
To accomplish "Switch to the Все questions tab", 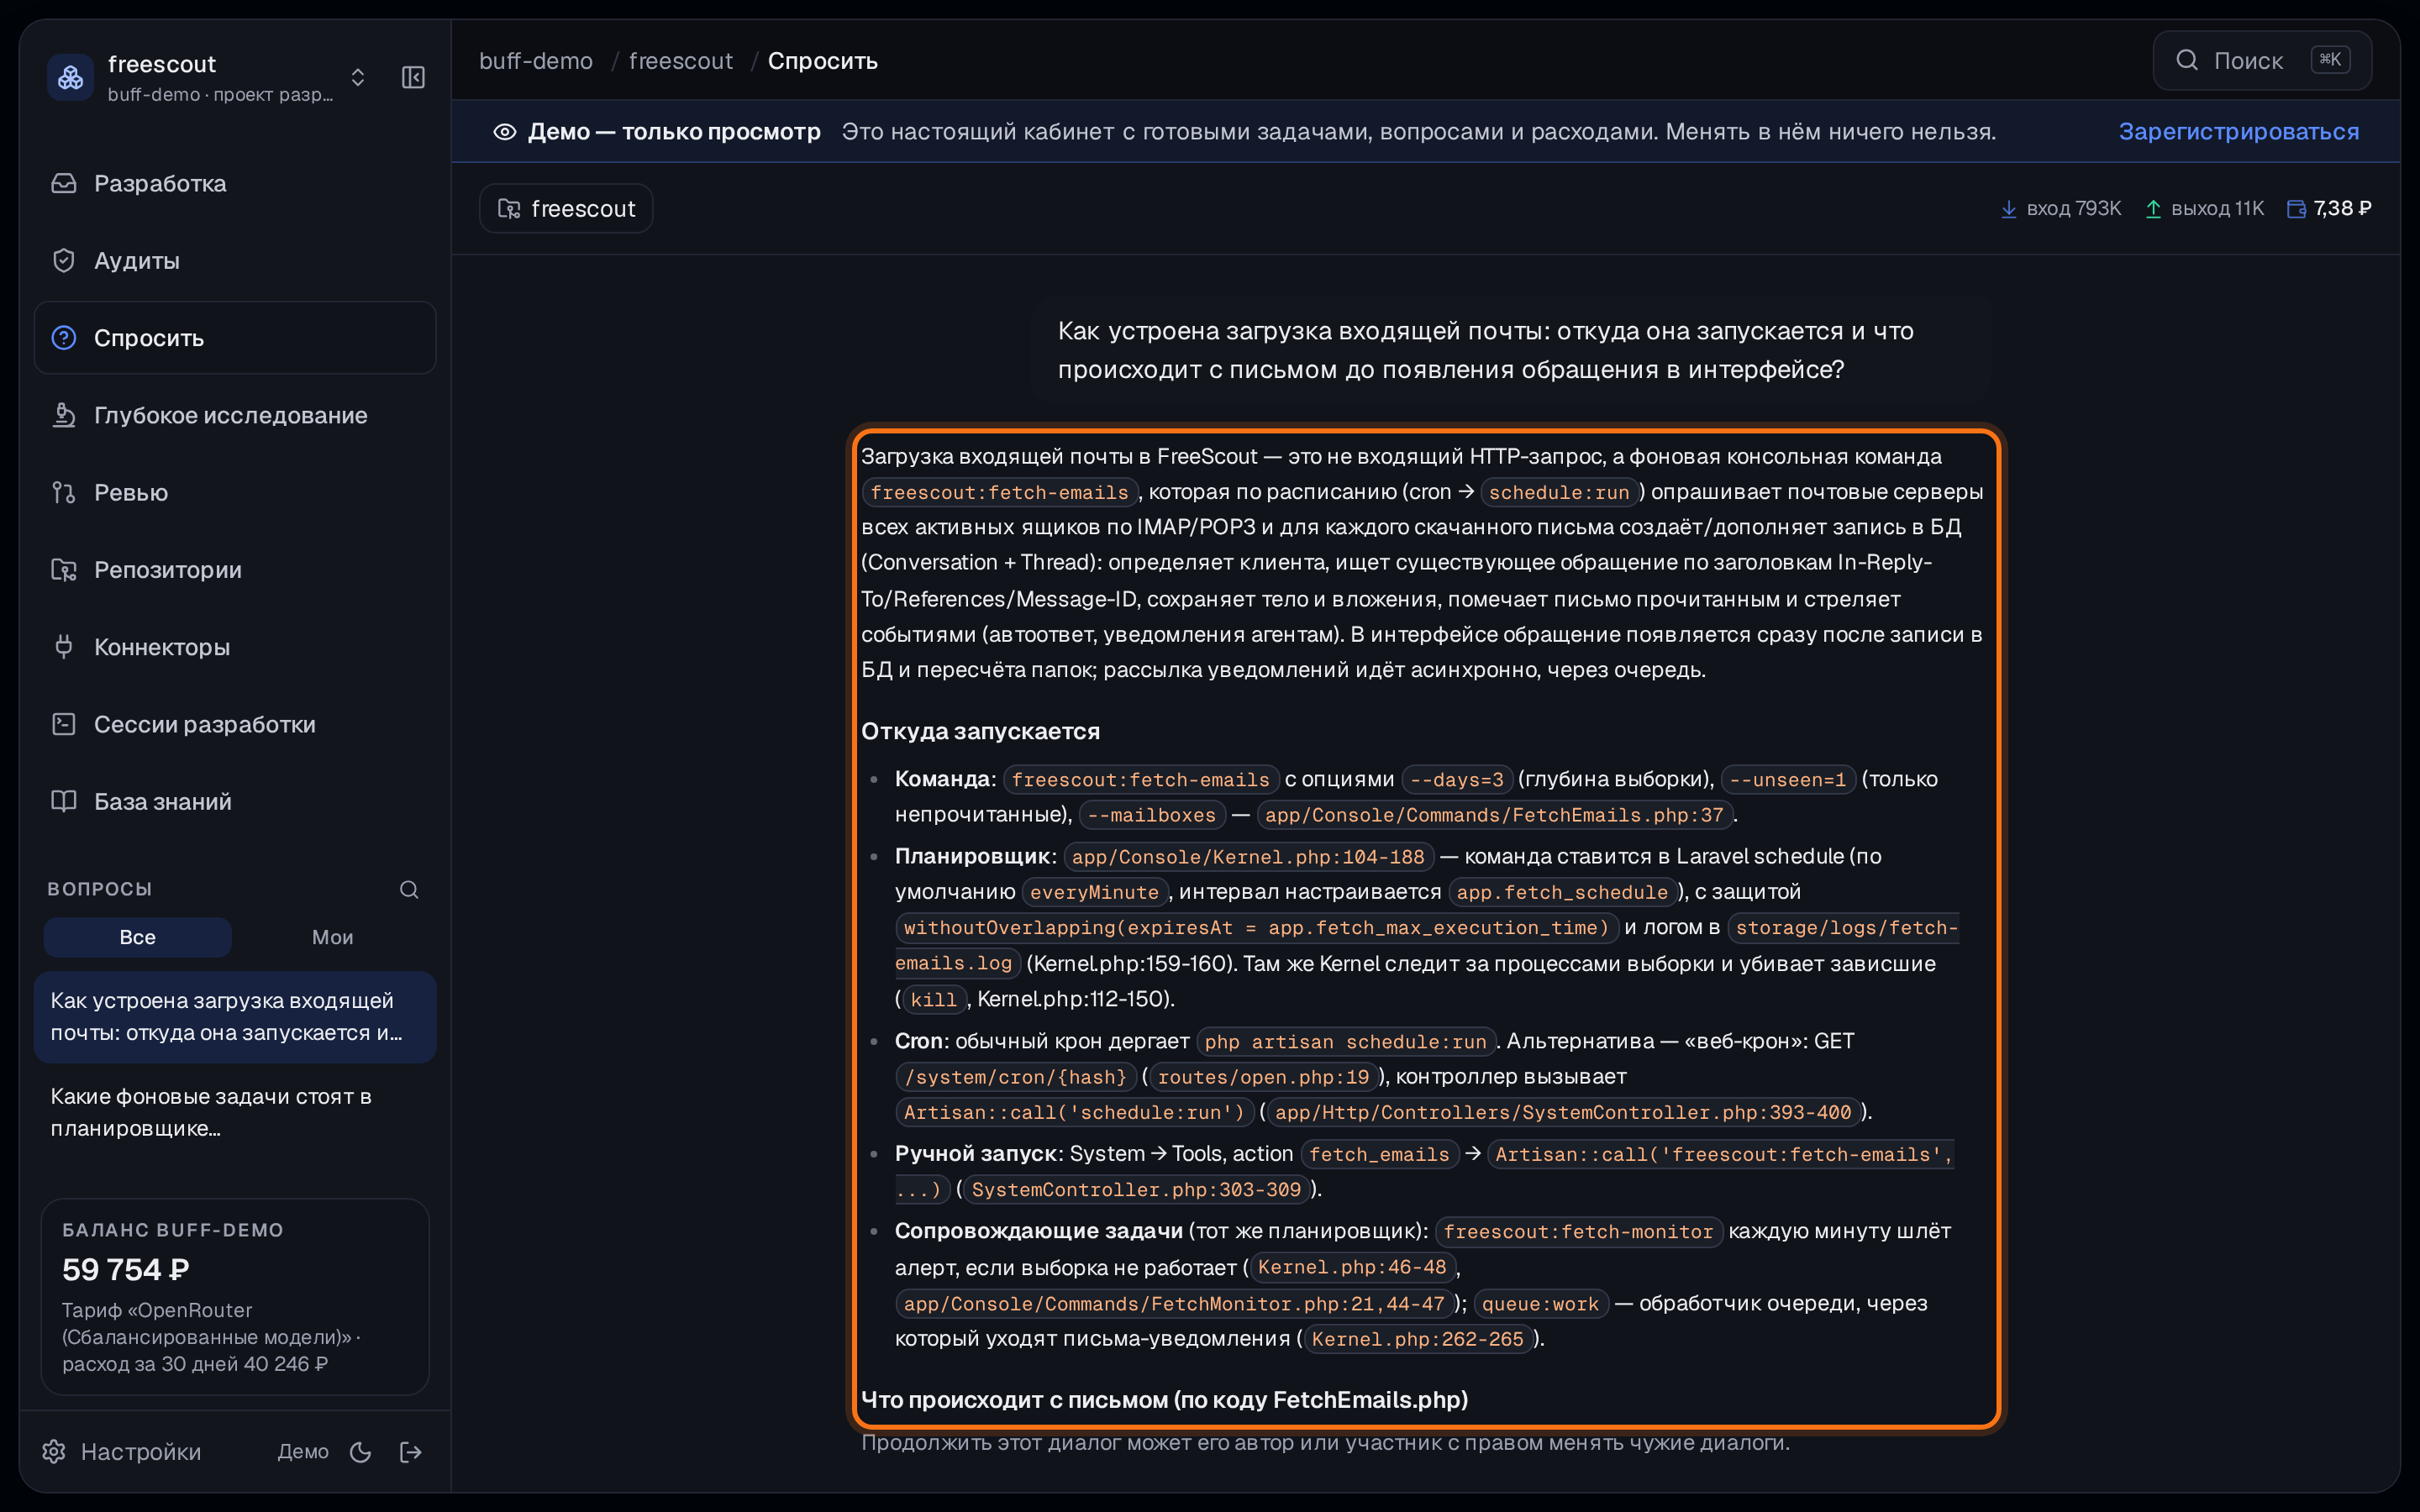I will point(138,937).
